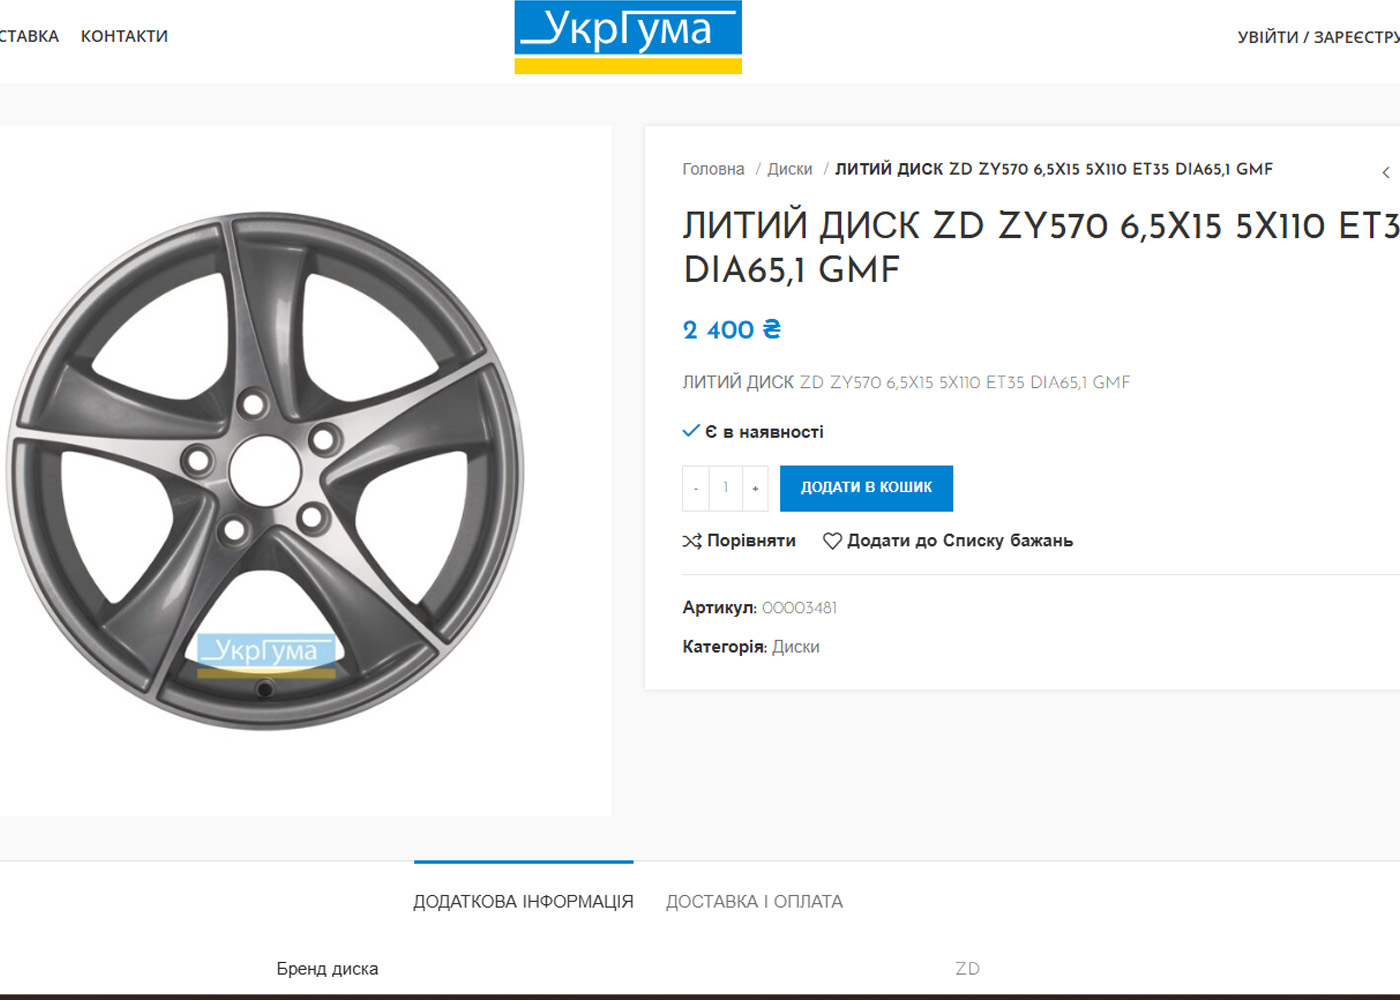Click the Compare shuffle icon
The height and width of the screenshot is (1000, 1400).
click(691, 541)
